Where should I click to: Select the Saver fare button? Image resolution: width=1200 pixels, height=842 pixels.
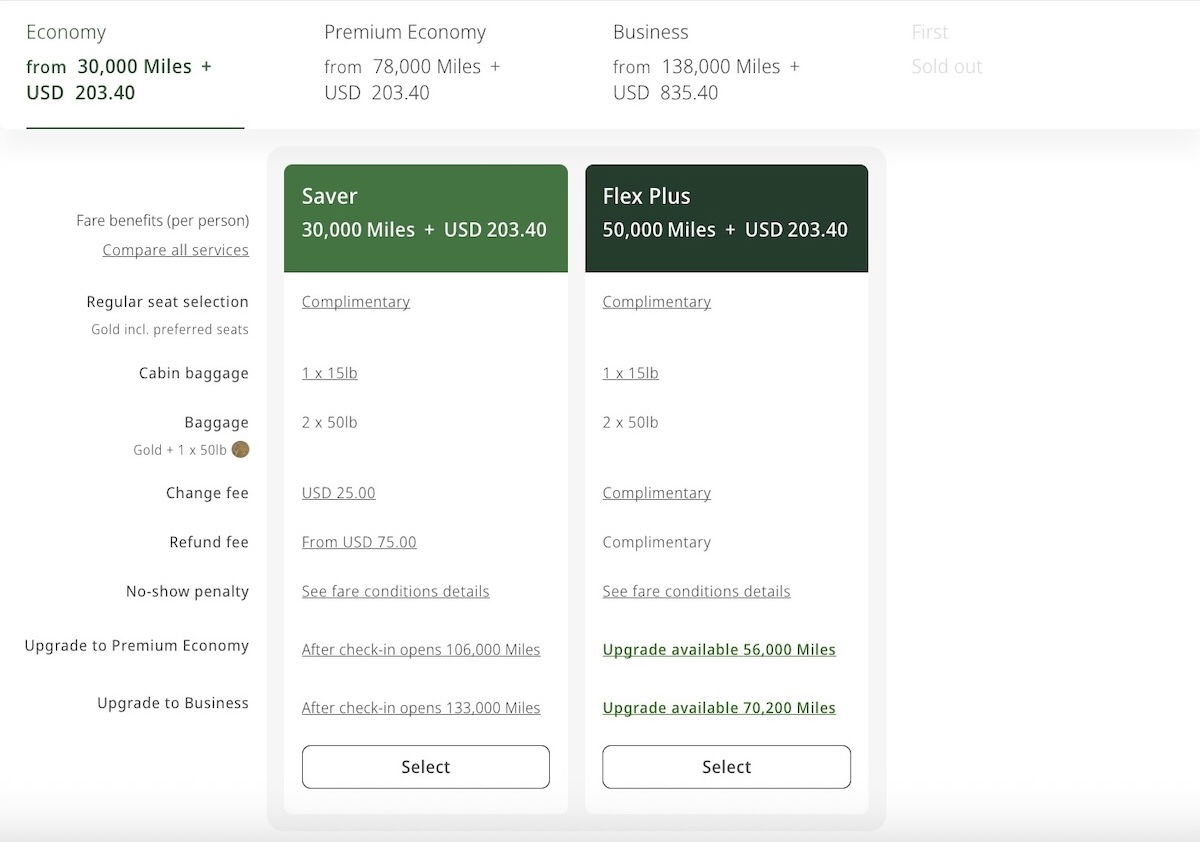click(425, 767)
